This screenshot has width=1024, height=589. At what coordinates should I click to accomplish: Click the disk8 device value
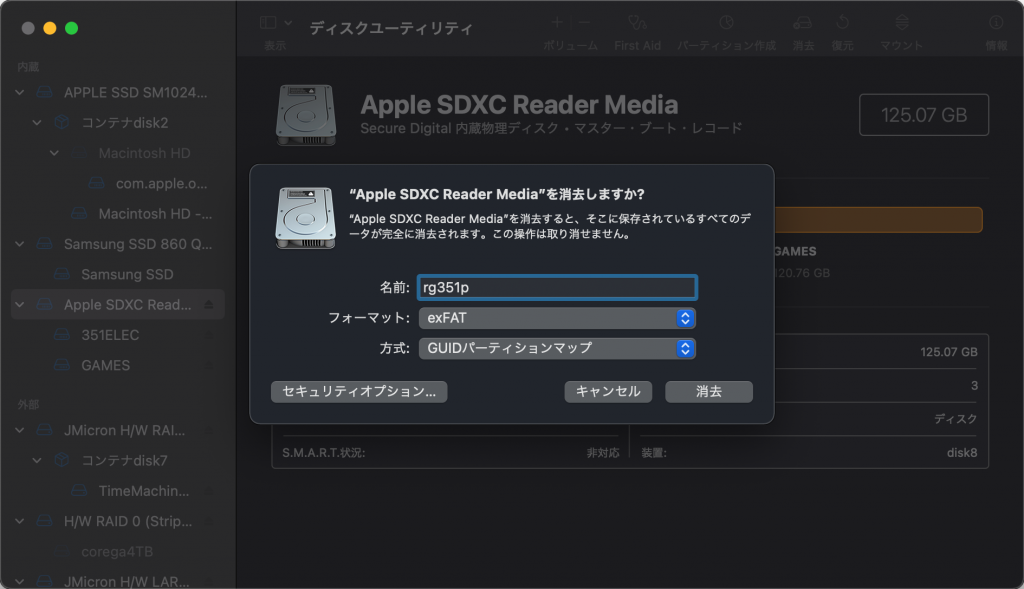tap(961, 453)
